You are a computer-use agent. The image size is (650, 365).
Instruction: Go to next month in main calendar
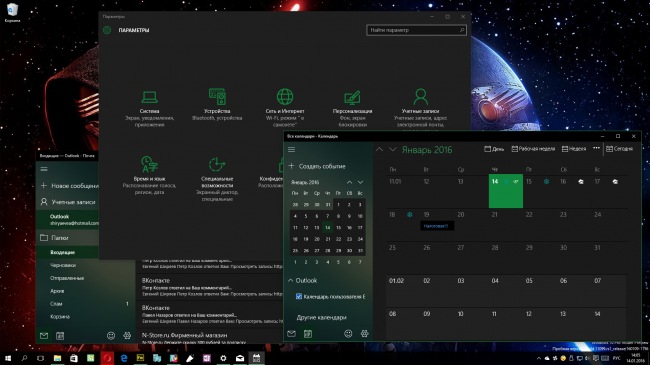pyautogui.click(x=393, y=149)
